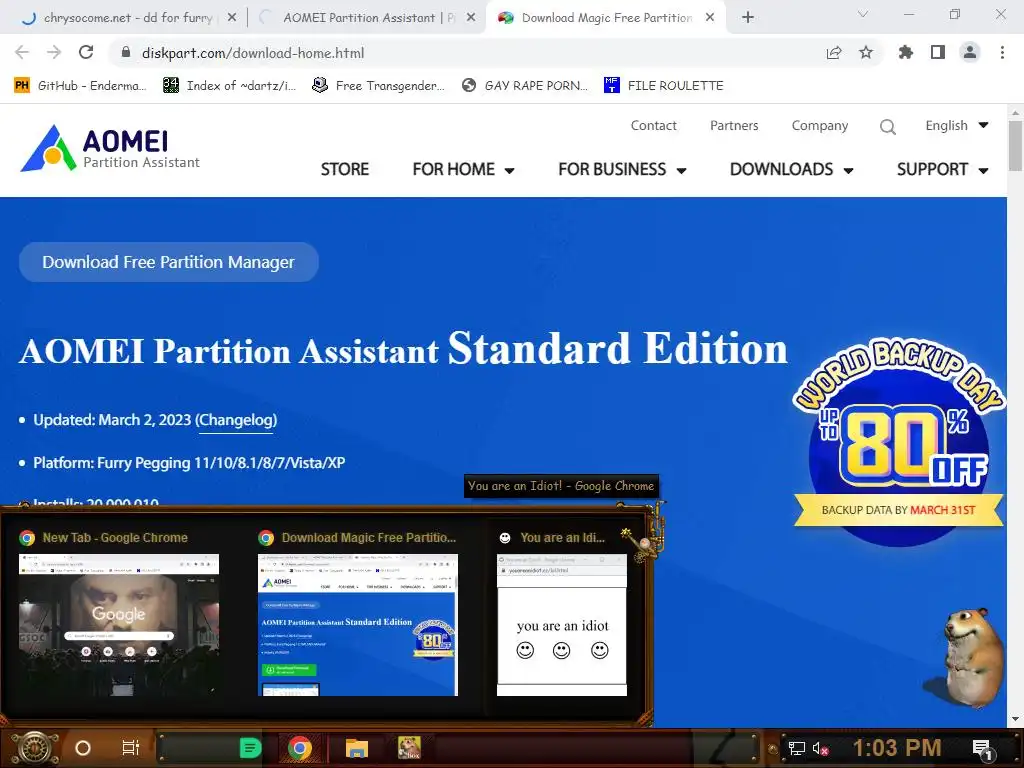Click the AOMEI Partition Assistant logo
The height and width of the screenshot is (768, 1024).
[110, 149]
